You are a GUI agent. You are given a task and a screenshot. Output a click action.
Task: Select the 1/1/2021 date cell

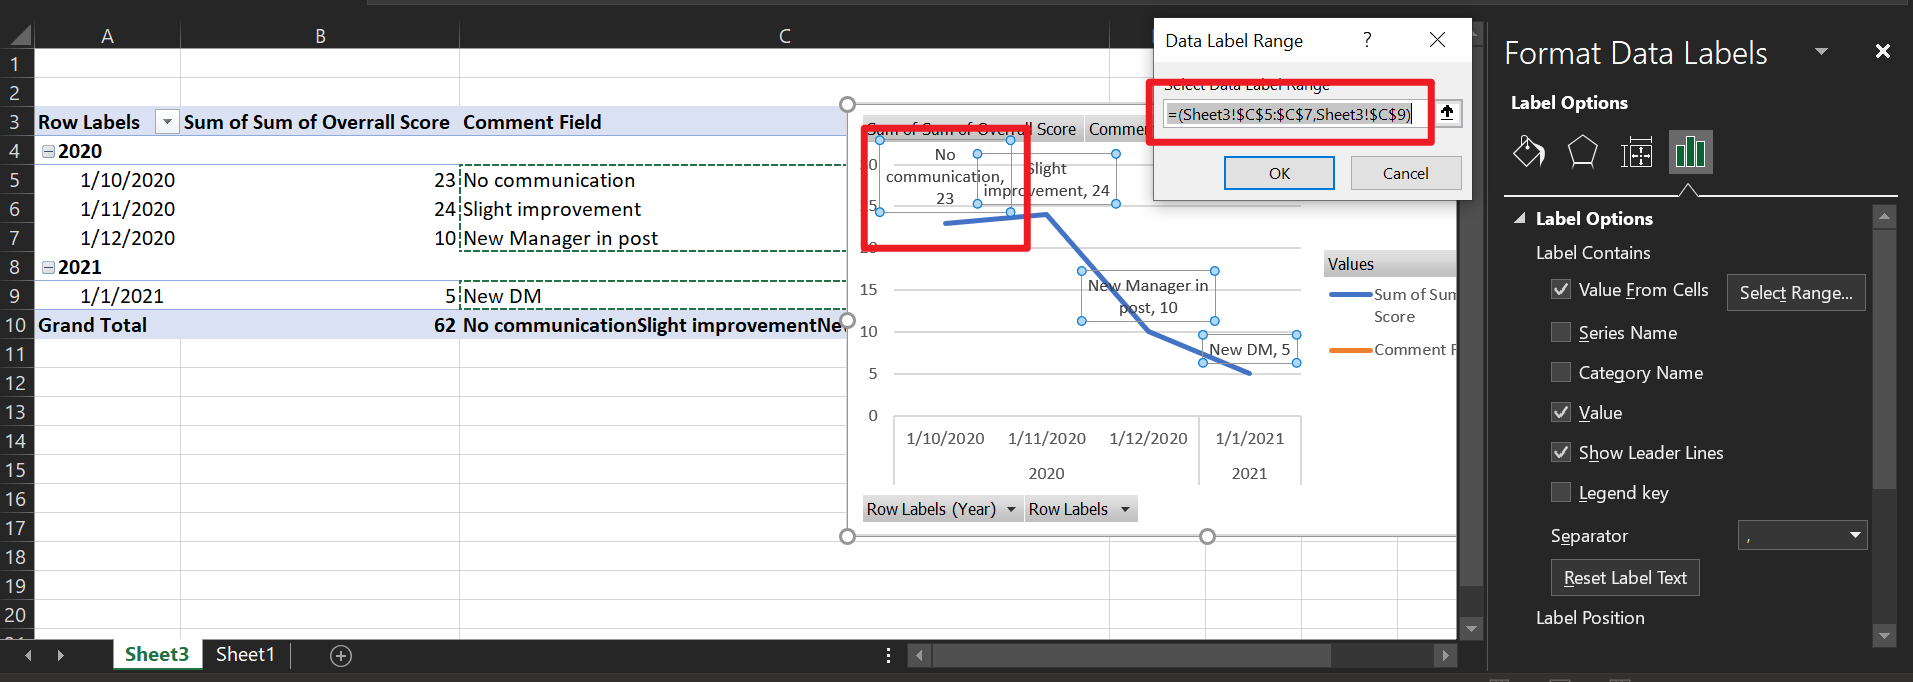coord(107,296)
